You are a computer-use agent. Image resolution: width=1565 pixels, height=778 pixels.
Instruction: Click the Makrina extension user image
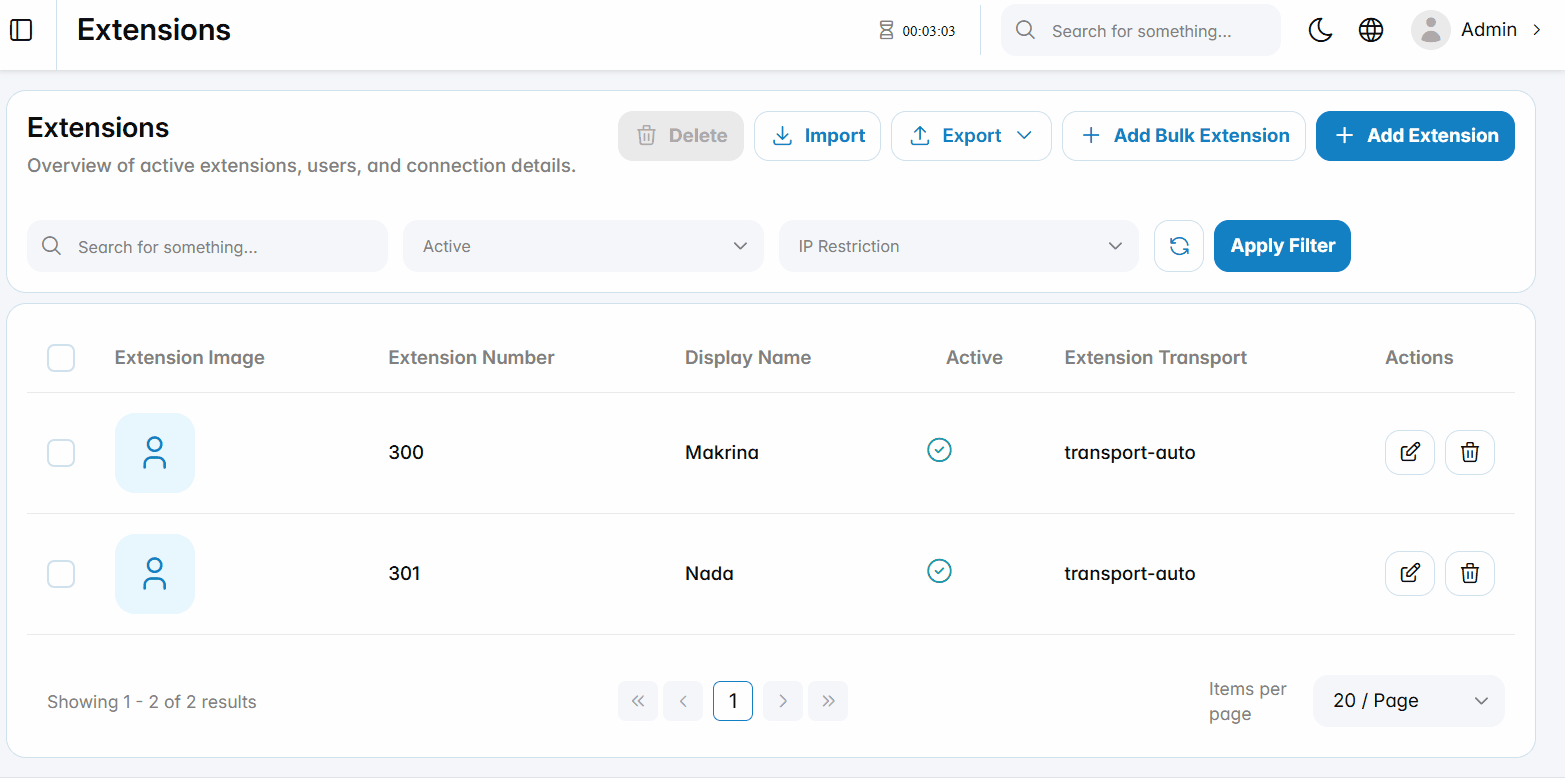pos(155,453)
